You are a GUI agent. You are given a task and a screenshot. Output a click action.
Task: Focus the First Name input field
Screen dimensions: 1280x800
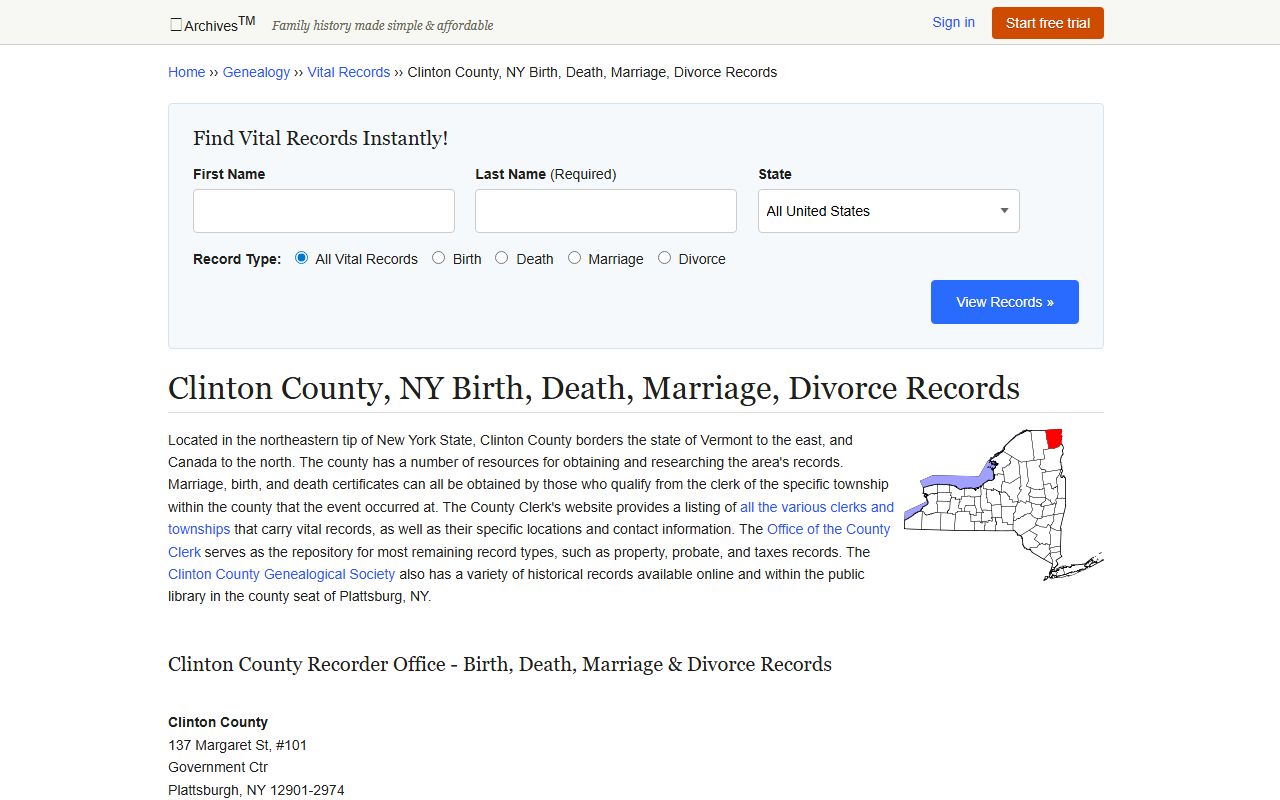[x=324, y=211]
